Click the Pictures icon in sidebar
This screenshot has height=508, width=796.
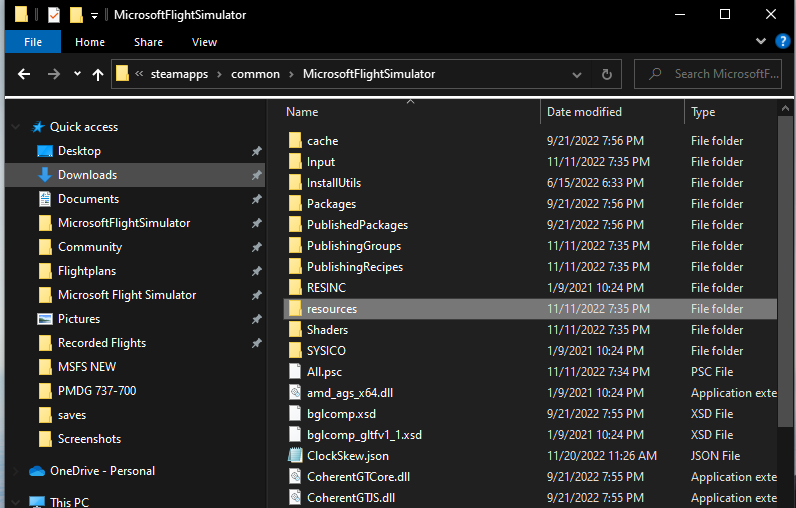tap(45, 319)
